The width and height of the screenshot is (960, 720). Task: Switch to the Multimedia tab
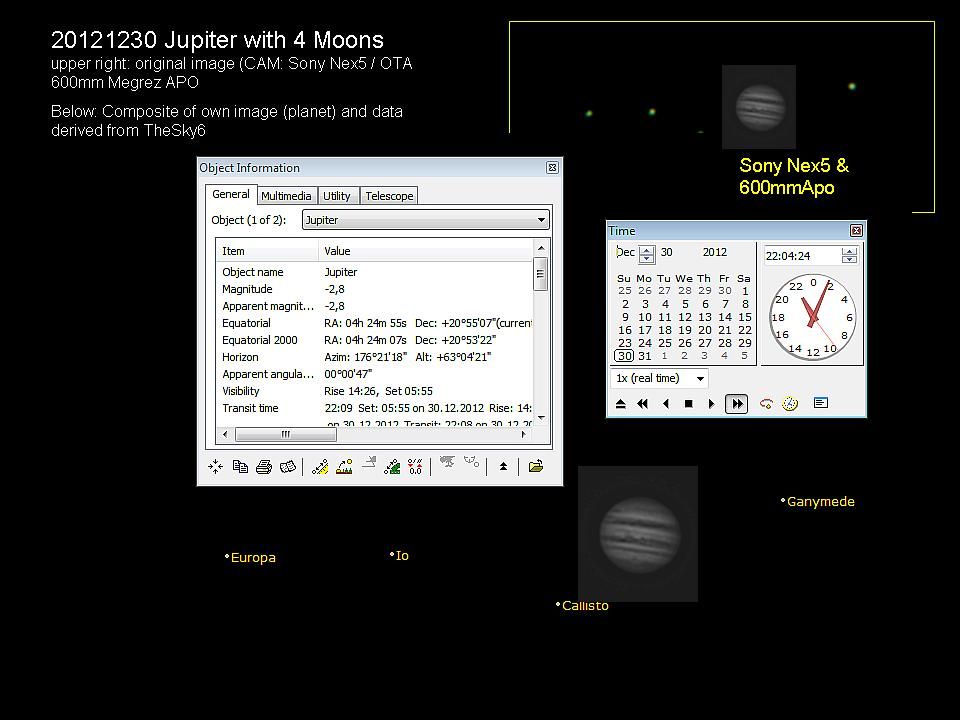point(286,195)
